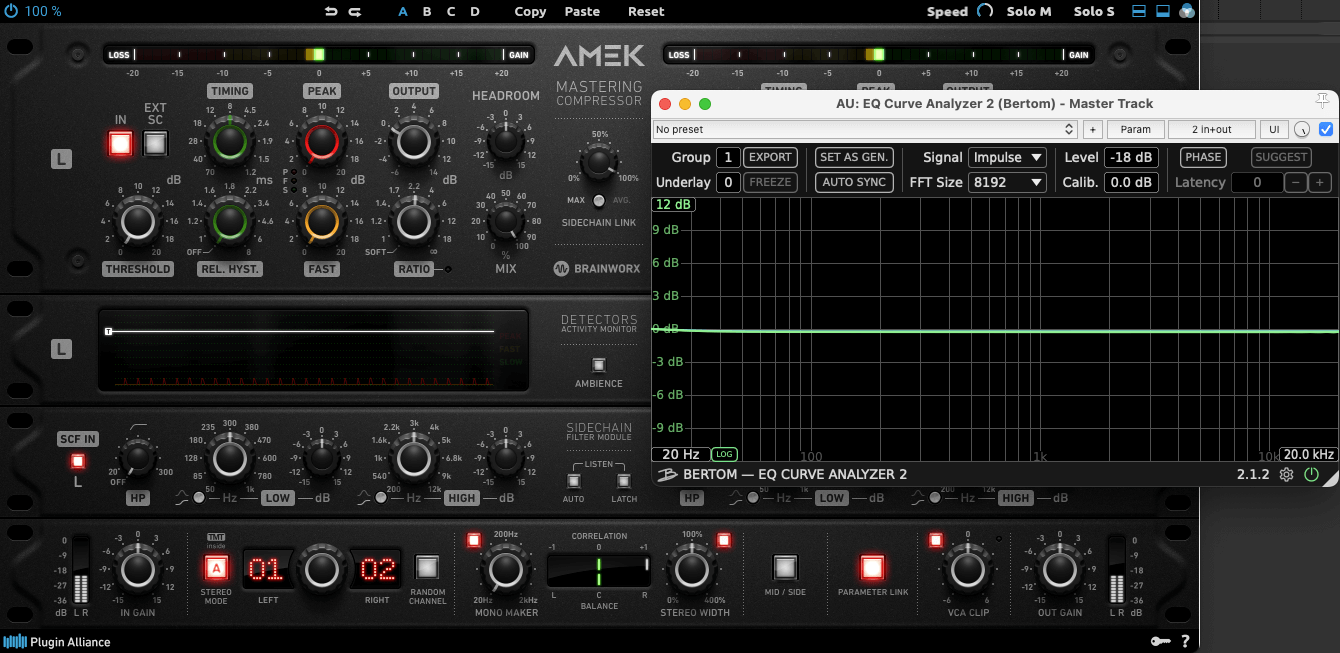Select preset slot D

475,11
